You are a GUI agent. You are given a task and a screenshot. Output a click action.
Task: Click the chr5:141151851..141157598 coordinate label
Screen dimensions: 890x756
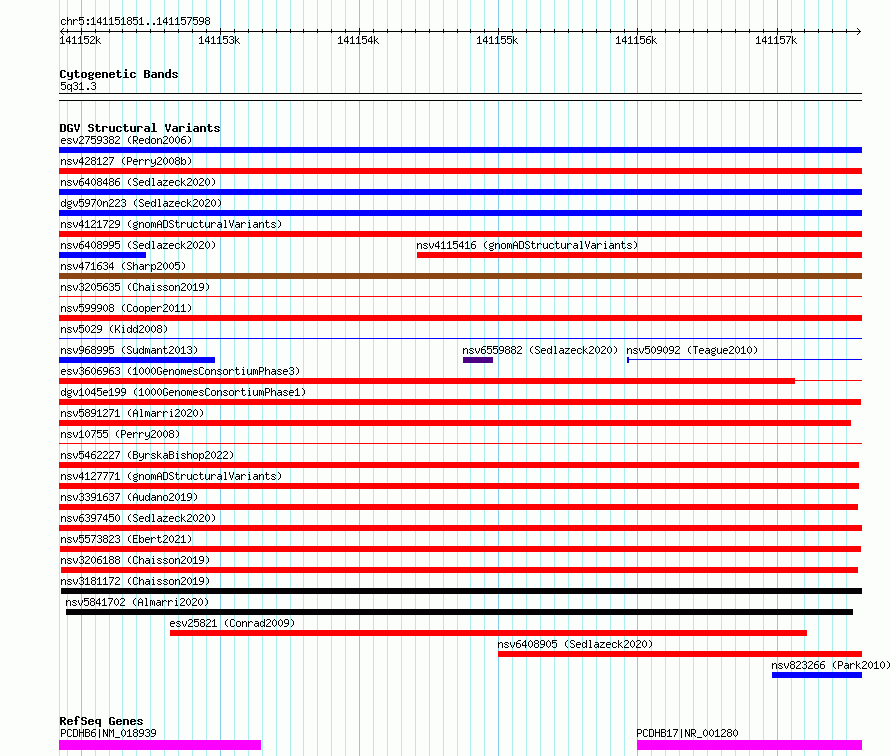(135, 21)
